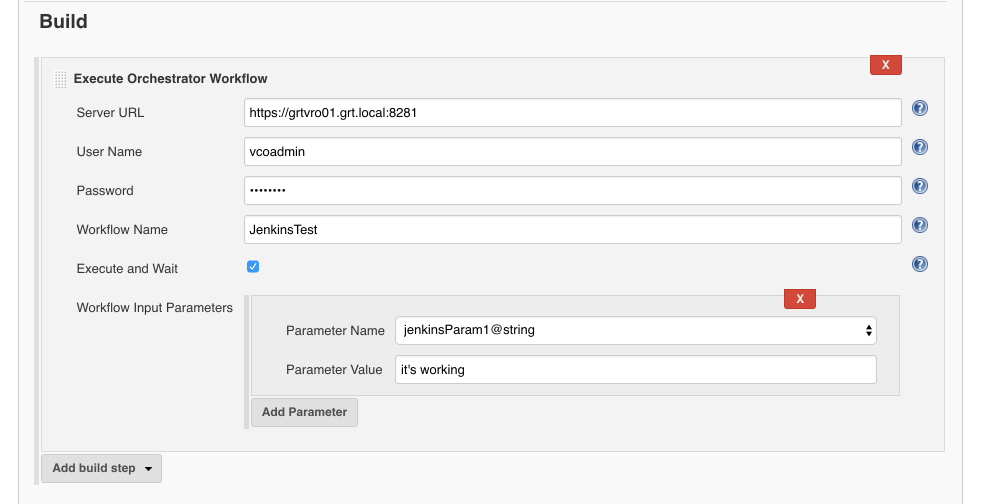Click the Server URL label
Screen dimensions: 982x504
(x=110, y=113)
